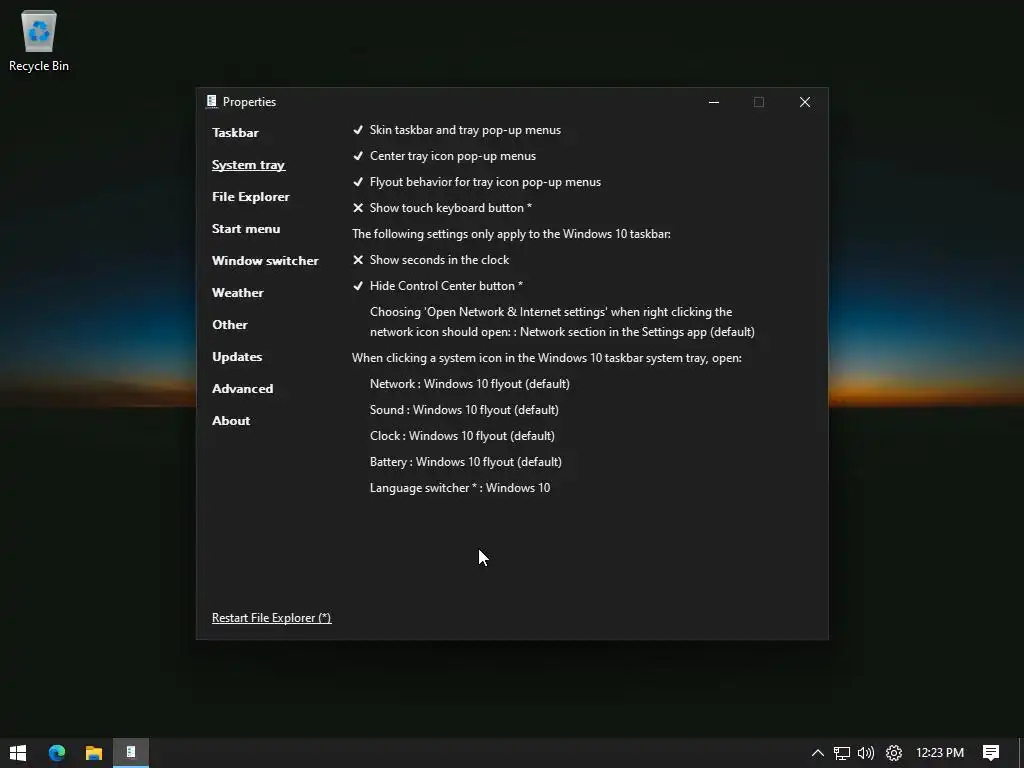The height and width of the screenshot is (768, 1024).
Task: Toggle Hide Control Center button option
Action: click(x=438, y=286)
